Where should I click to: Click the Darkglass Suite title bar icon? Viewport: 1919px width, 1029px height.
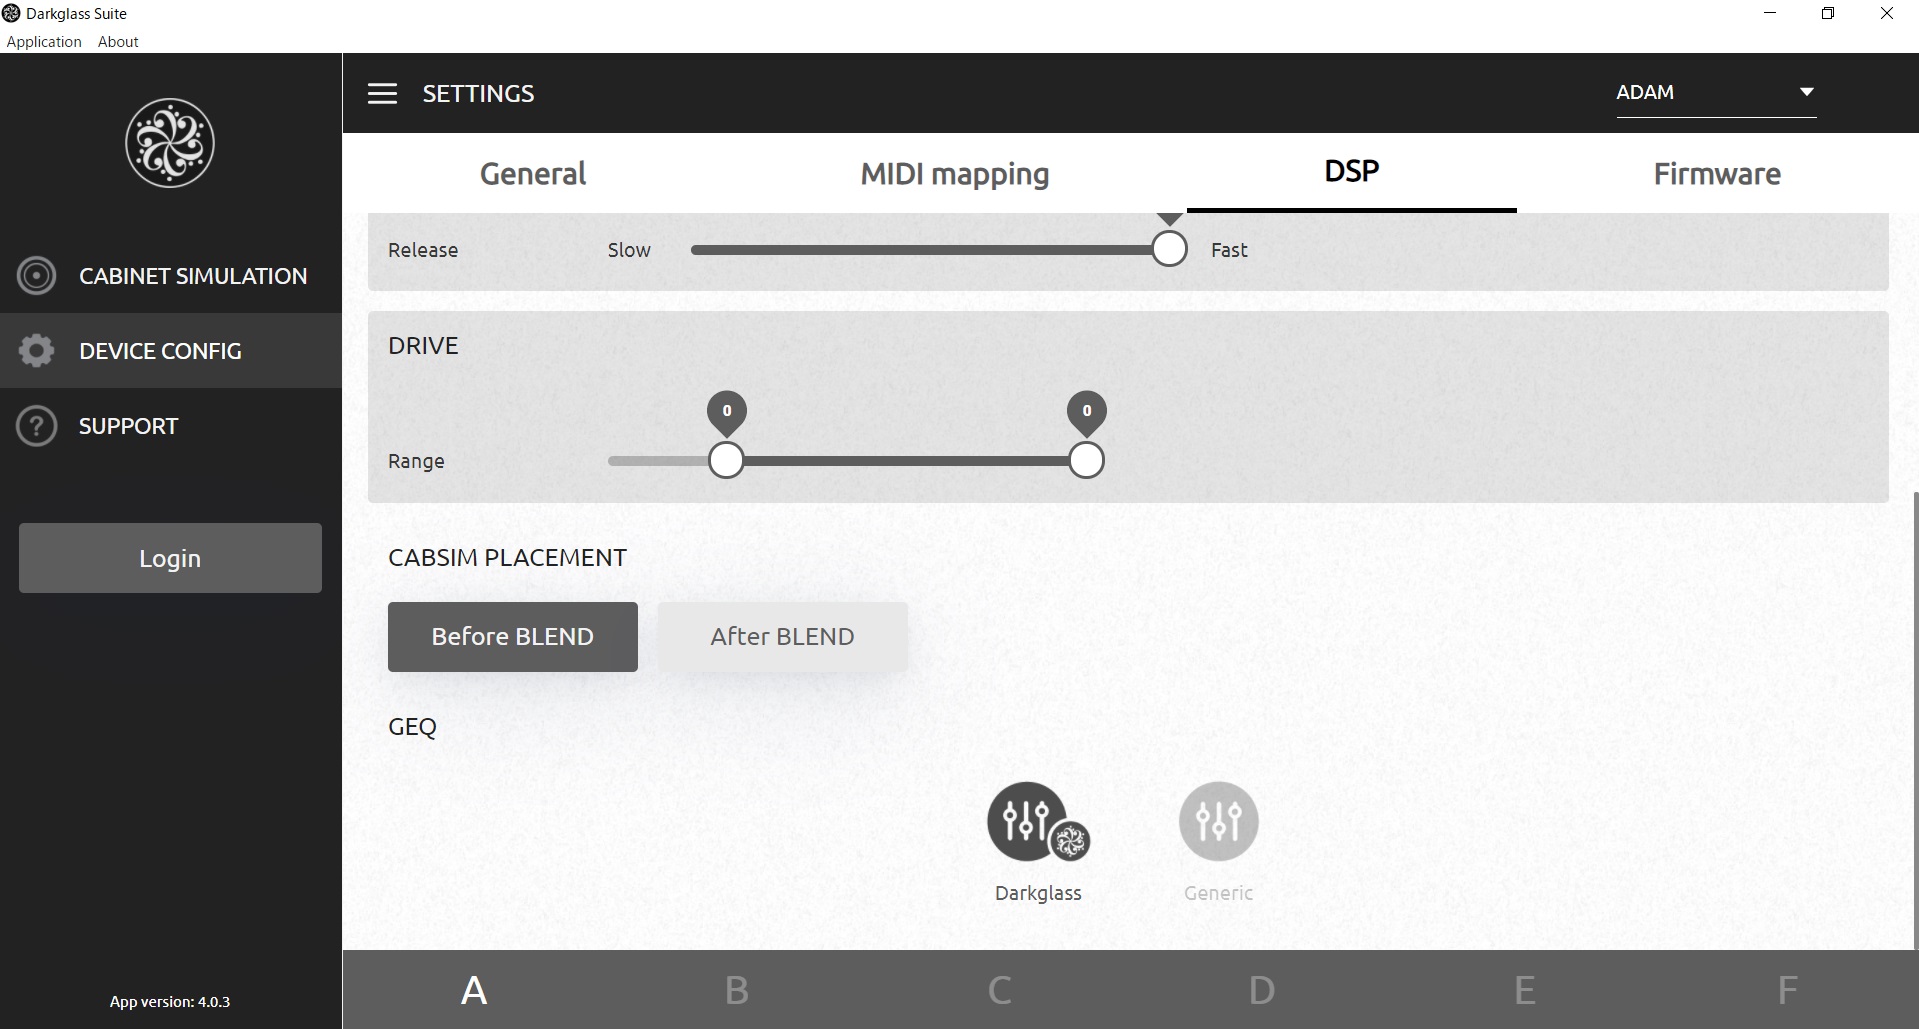coord(11,13)
